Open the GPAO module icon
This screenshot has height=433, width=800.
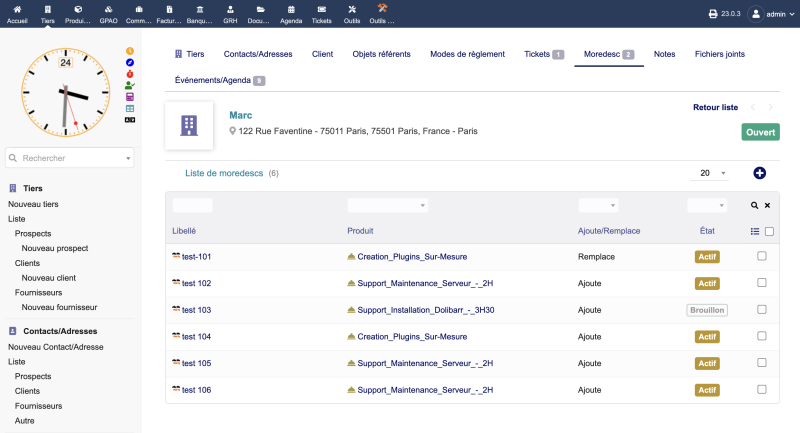point(108,9)
